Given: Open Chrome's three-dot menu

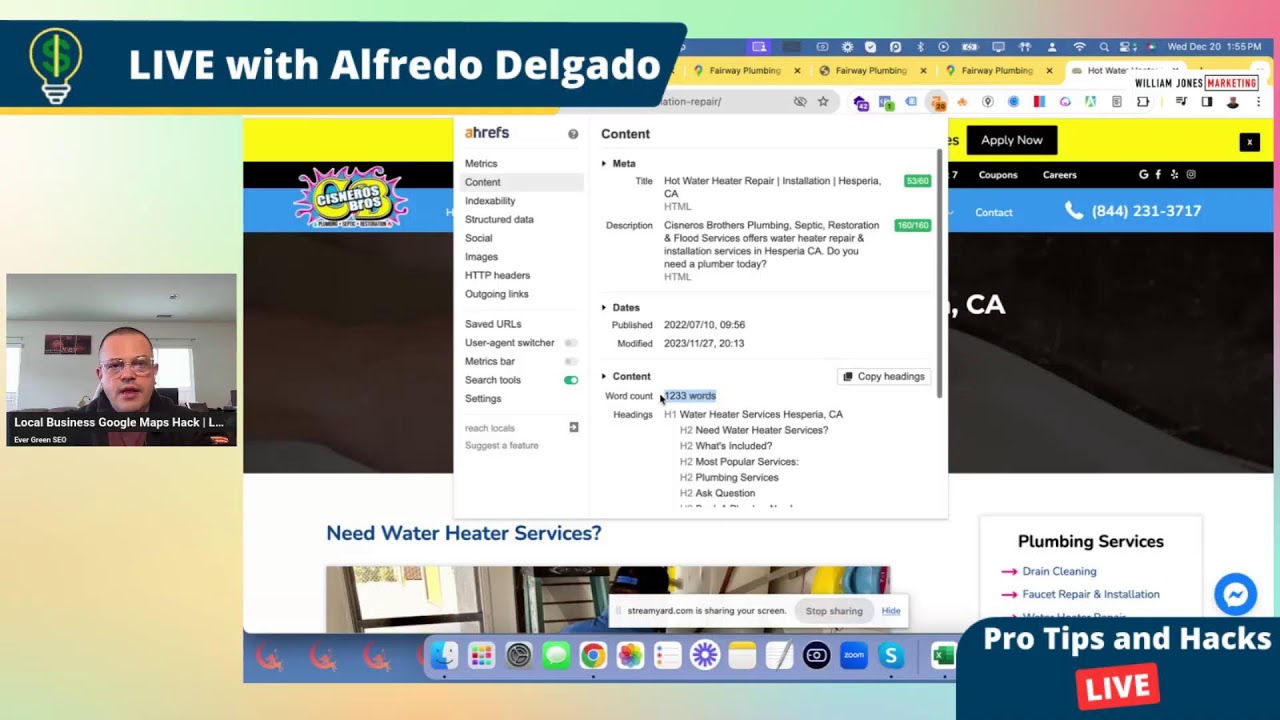Looking at the screenshot, I should tap(1258, 102).
